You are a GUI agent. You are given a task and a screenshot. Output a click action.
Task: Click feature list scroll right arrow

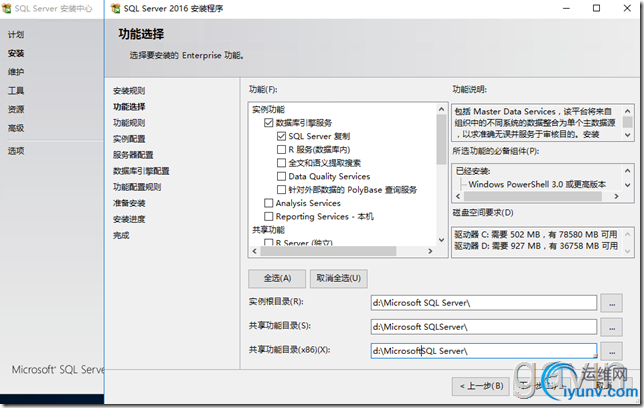tap(430, 251)
